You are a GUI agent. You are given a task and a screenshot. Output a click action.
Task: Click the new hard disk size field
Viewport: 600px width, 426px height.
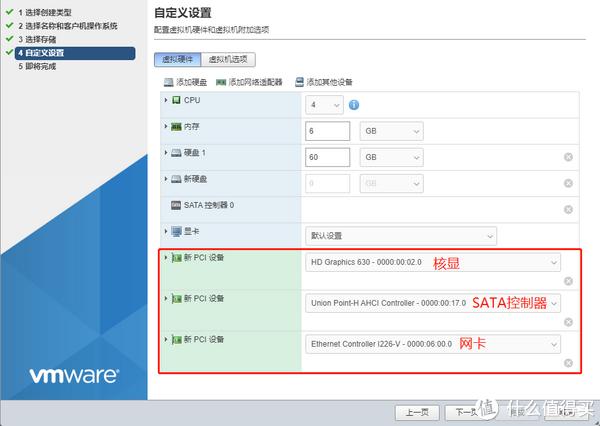pyautogui.click(x=328, y=184)
